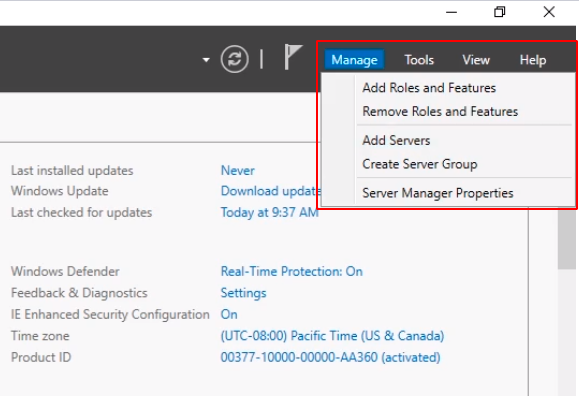579x396 pixels.
Task: Click the Product ID 00377-10000-00000-AA360 link
Action: point(330,357)
